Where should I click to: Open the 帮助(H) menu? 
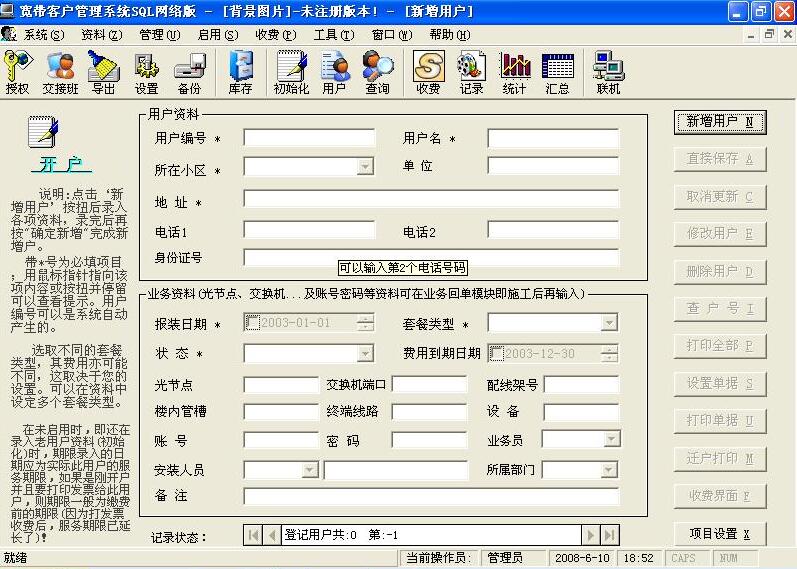click(450, 35)
